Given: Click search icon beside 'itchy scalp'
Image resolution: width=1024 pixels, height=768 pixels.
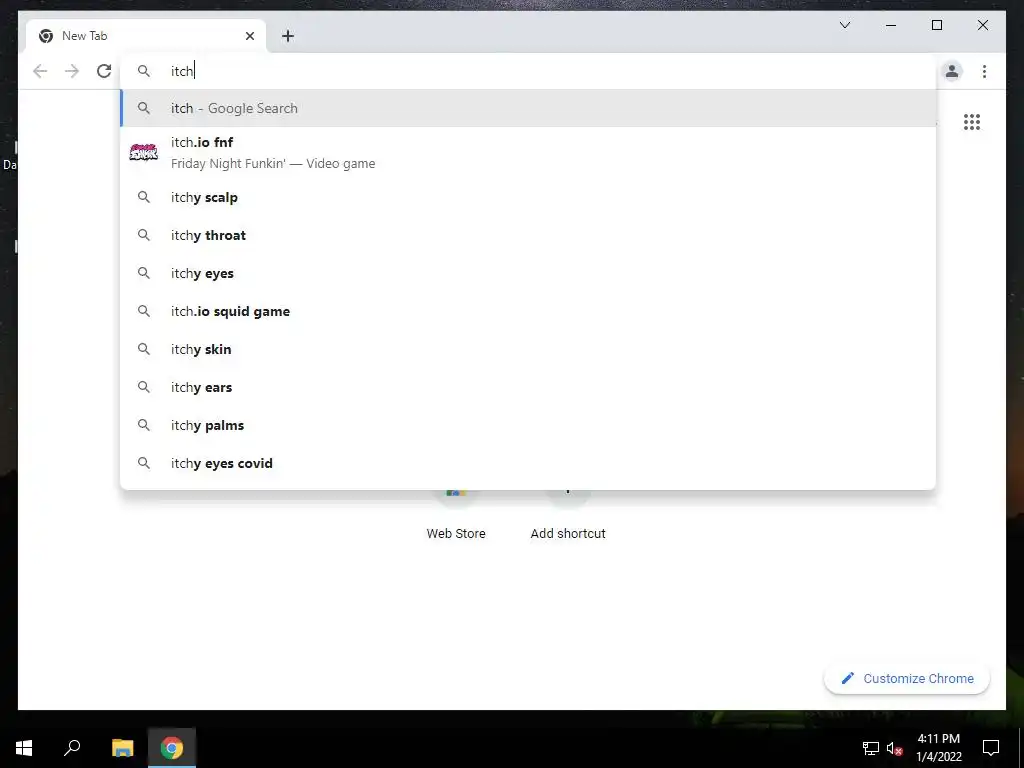Looking at the screenshot, I should click(144, 197).
